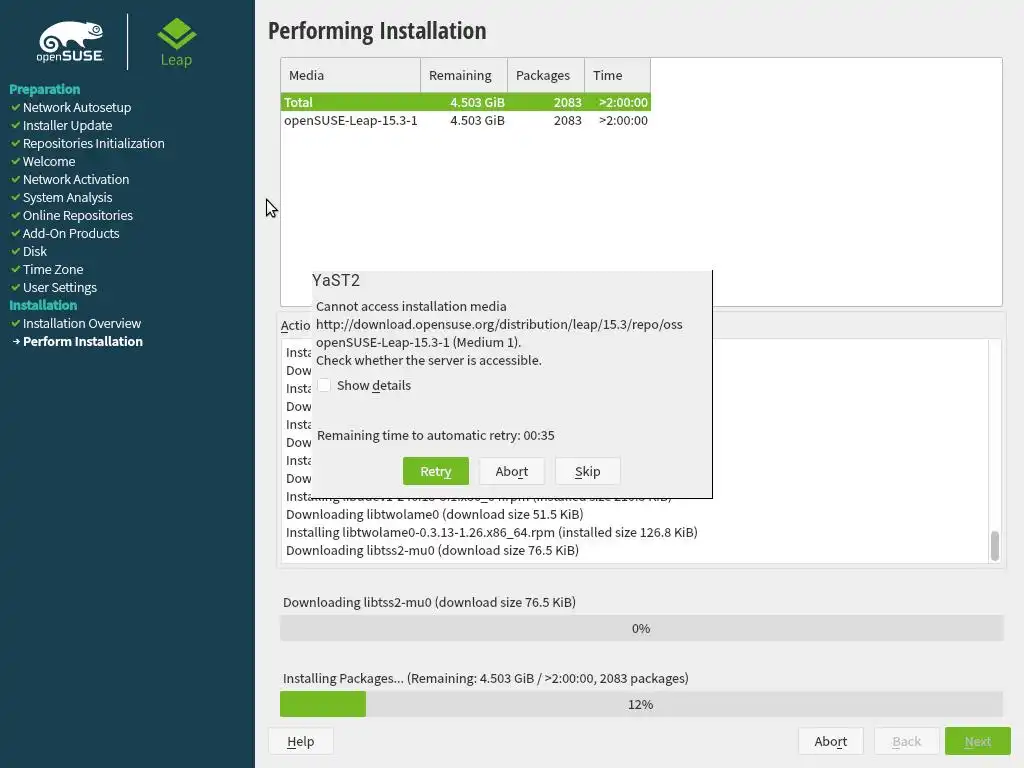Viewport: 1024px width, 768px height.
Task: Open the Help button at bottom
Action: click(x=300, y=741)
